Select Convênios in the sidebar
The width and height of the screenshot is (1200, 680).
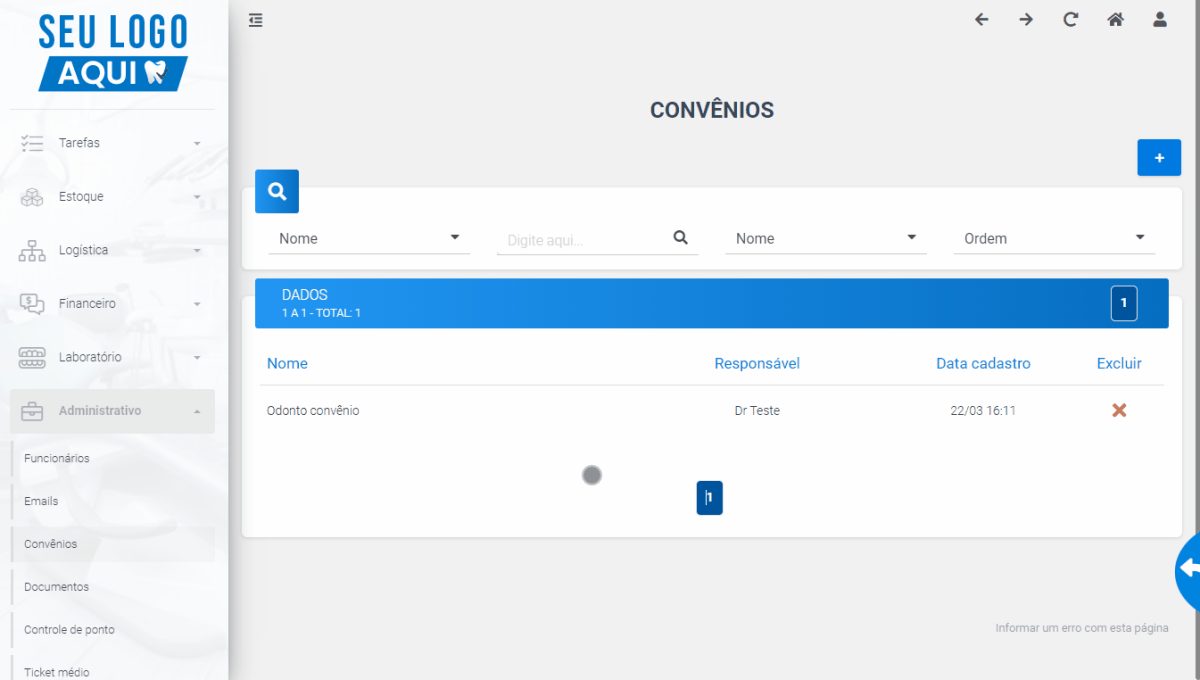[x=51, y=544]
